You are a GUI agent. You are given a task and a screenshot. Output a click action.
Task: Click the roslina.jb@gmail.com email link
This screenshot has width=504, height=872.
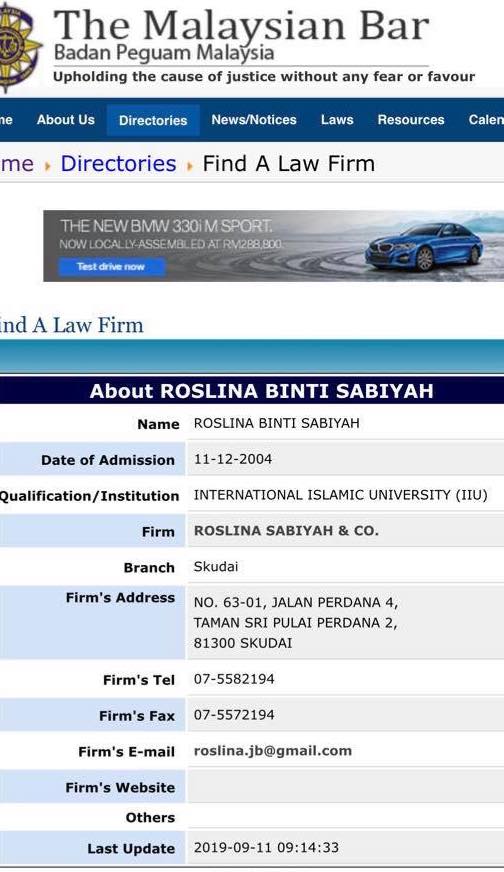pos(273,751)
